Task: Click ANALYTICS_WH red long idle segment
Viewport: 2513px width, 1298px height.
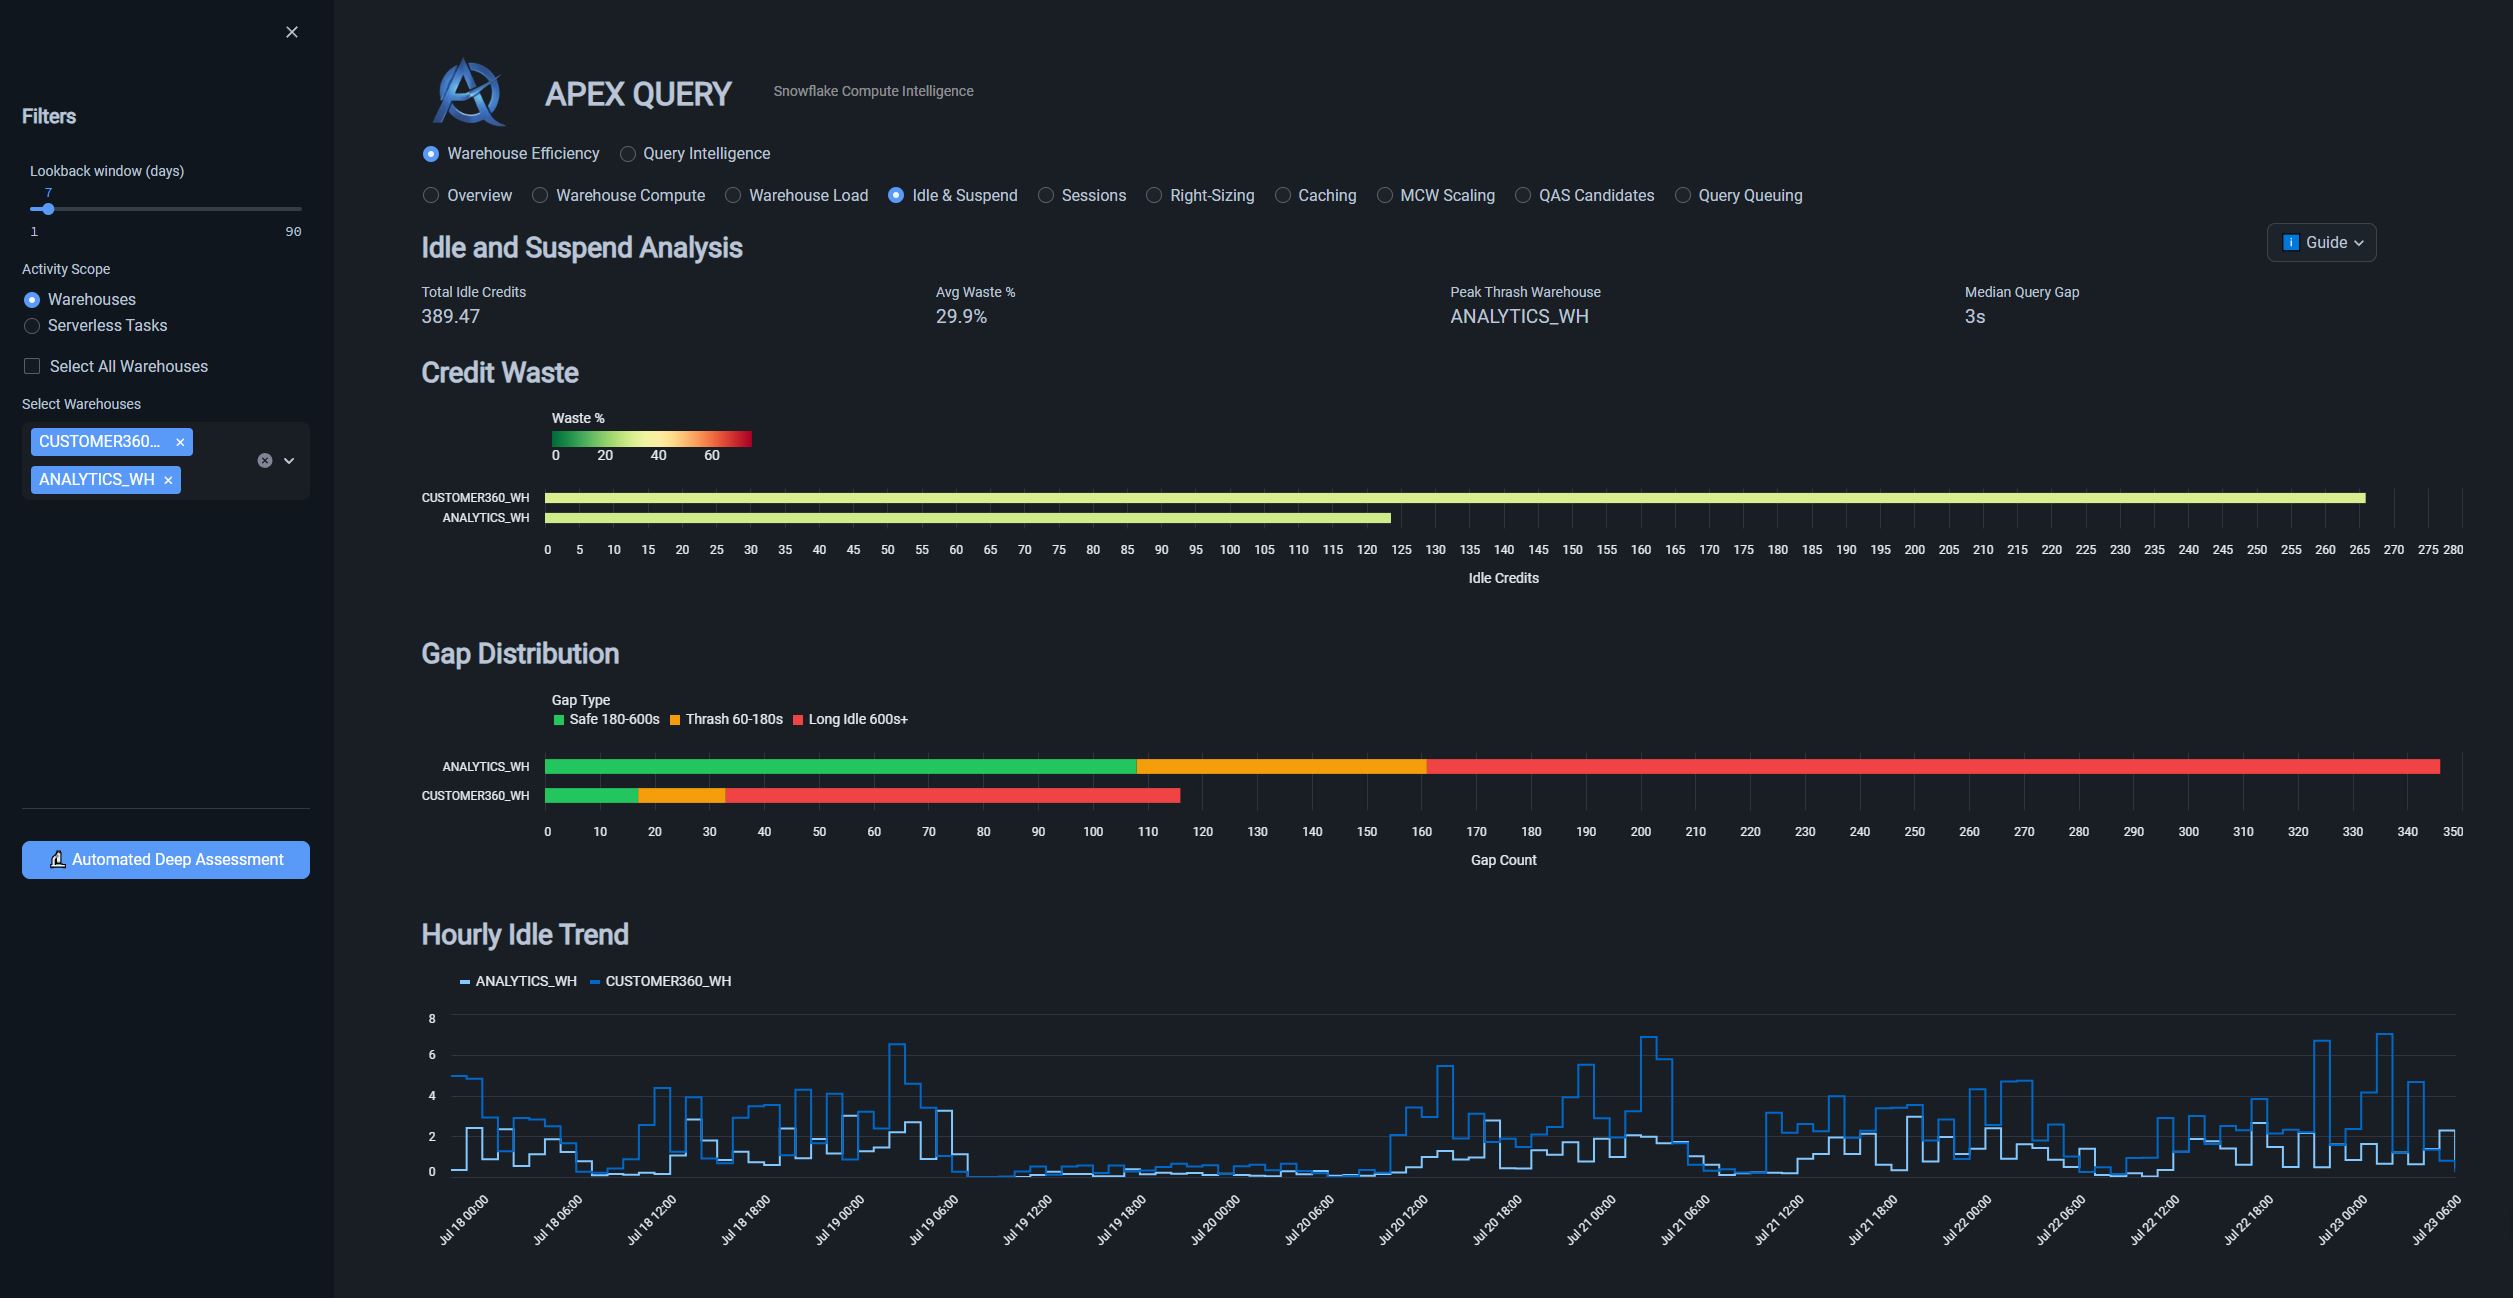Action: point(1933,767)
